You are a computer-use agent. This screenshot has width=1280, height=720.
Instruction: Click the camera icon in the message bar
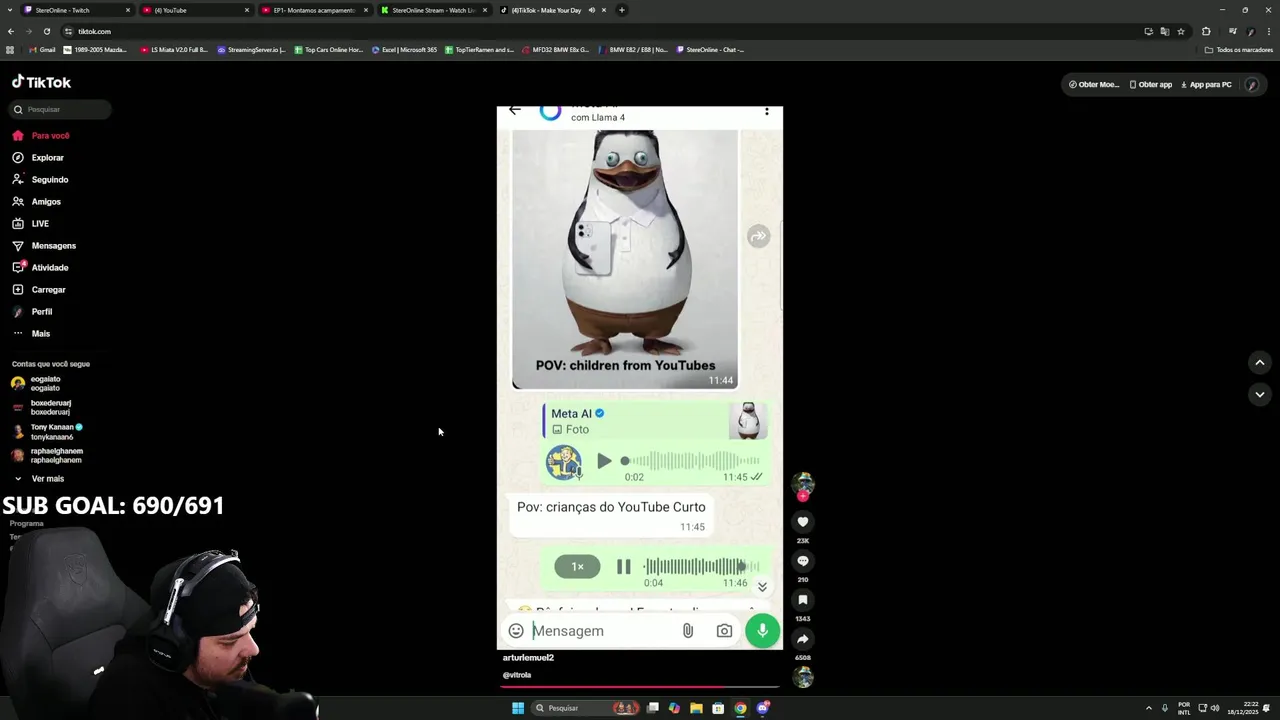(724, 631)
